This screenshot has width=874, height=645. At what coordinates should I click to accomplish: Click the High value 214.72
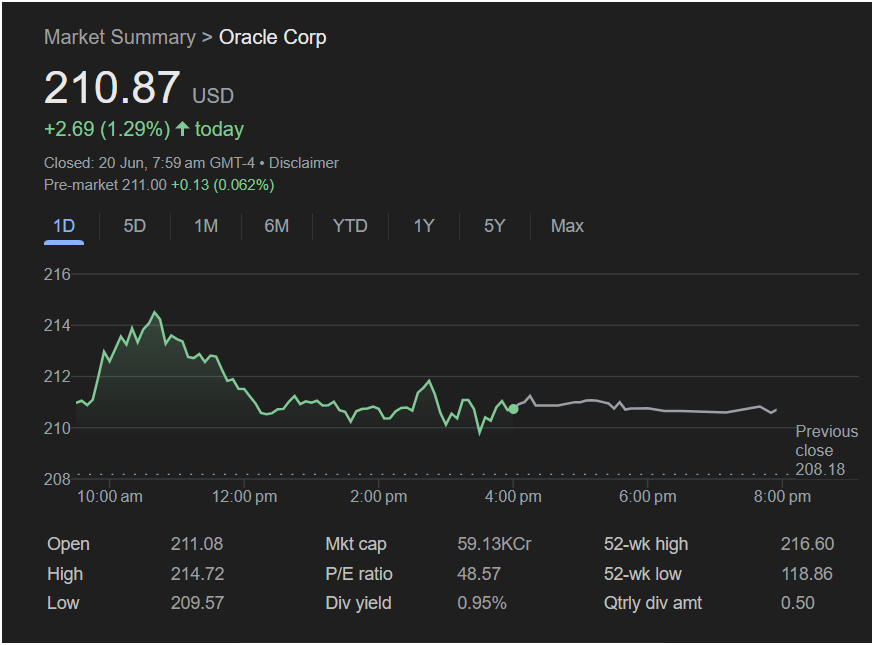pos(197,574)
